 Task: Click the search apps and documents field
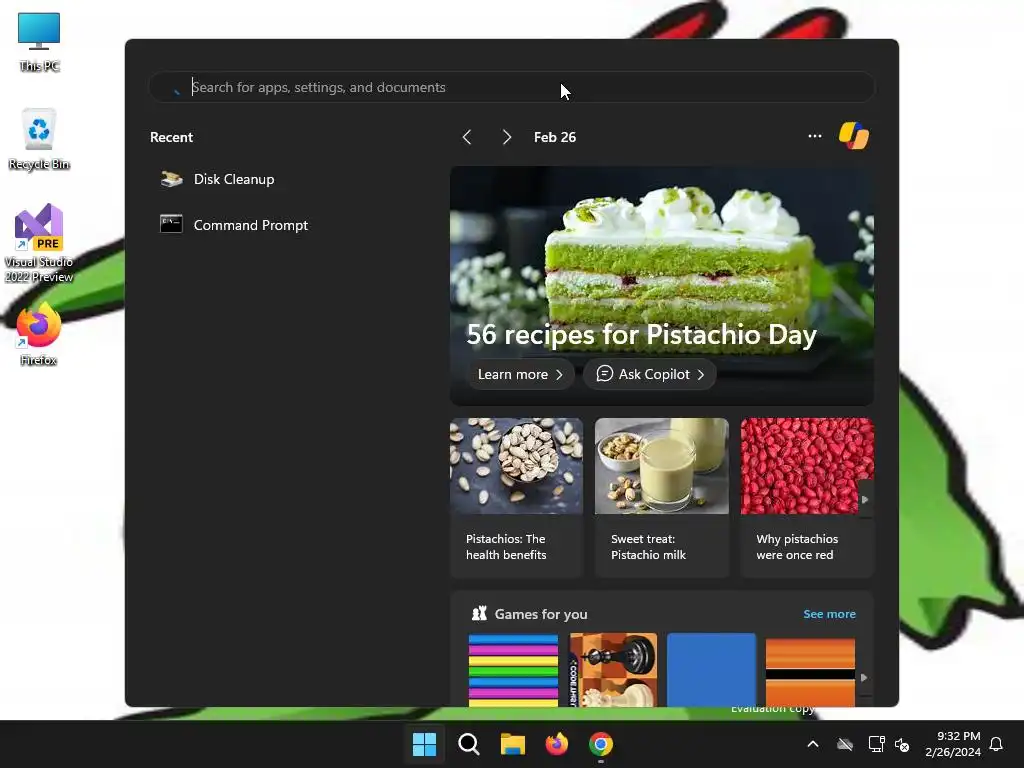coord(511,88)
